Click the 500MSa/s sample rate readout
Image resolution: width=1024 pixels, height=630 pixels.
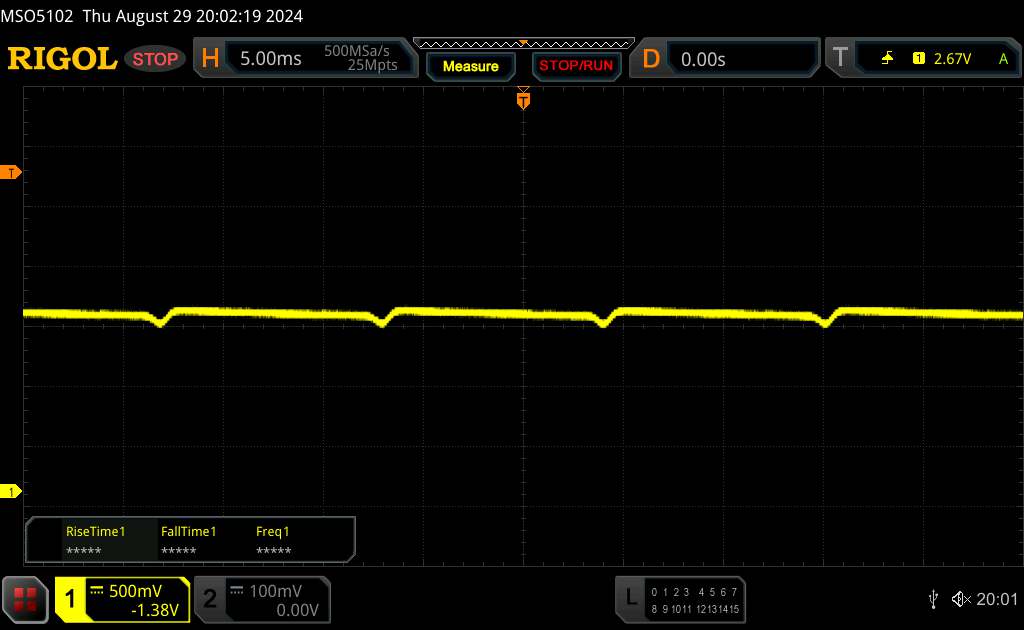coord(357,51)
